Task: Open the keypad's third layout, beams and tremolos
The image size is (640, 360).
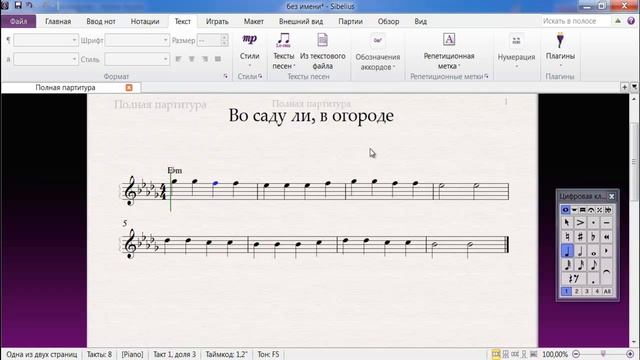Action: coord(582,210)
